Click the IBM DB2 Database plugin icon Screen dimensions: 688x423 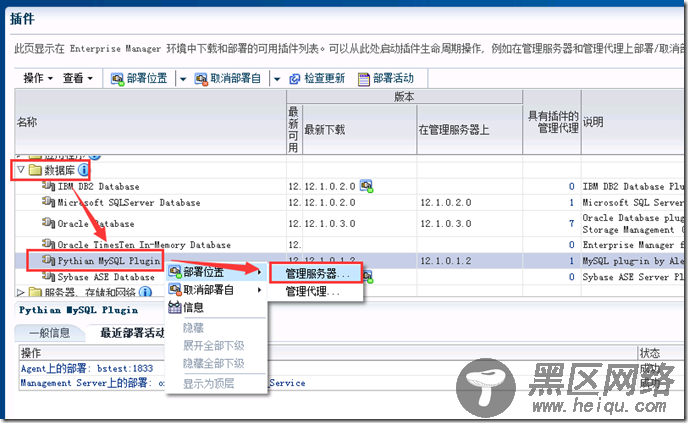[48, 186]
